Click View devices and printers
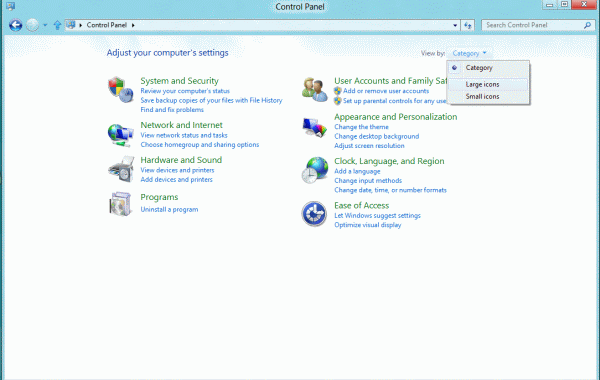 (x=177, y=170)
